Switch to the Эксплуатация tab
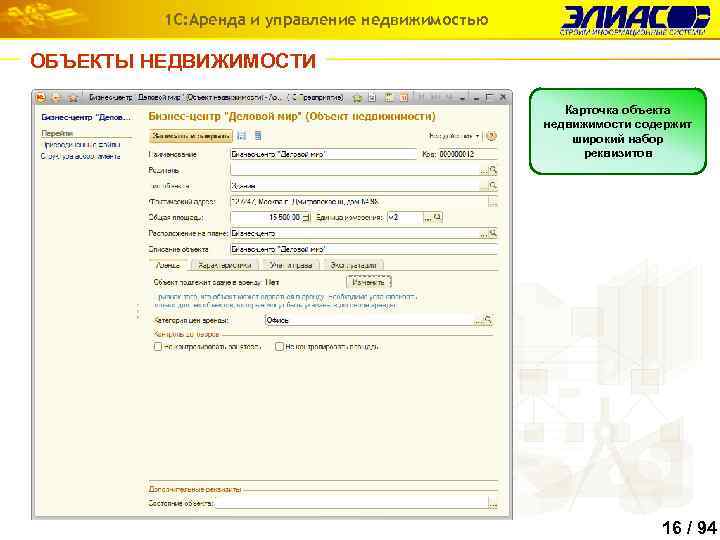Viewport: 720px width, 540px height. 354,265
